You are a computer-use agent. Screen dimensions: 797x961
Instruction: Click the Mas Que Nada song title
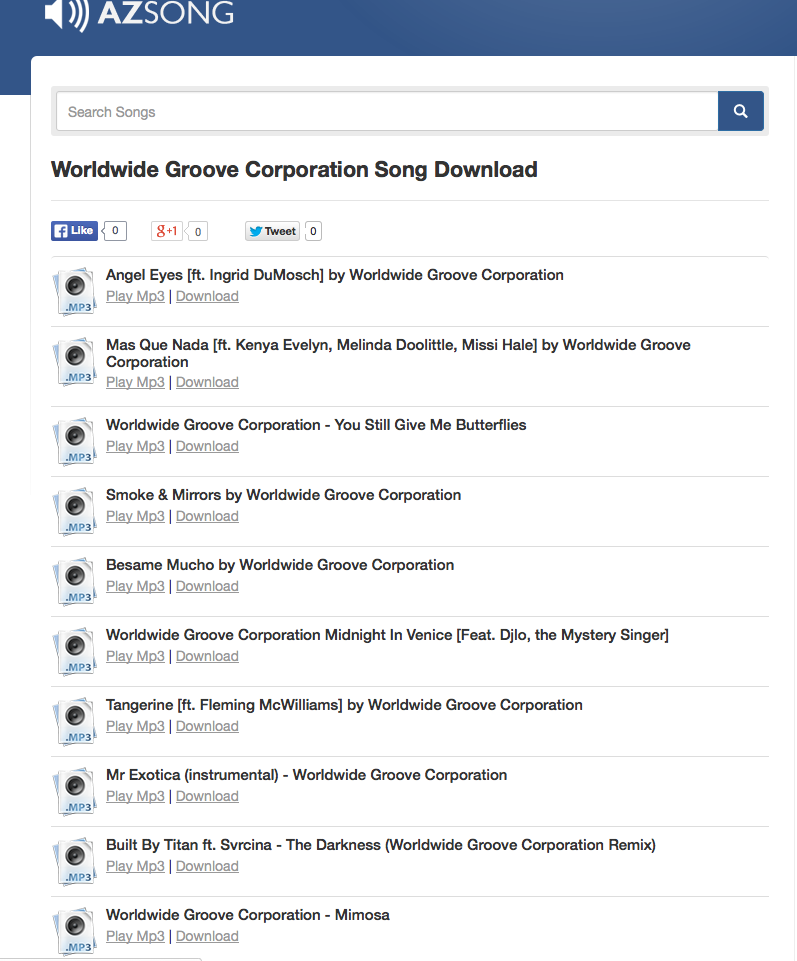pyautogui.click(x=398, y=353)
